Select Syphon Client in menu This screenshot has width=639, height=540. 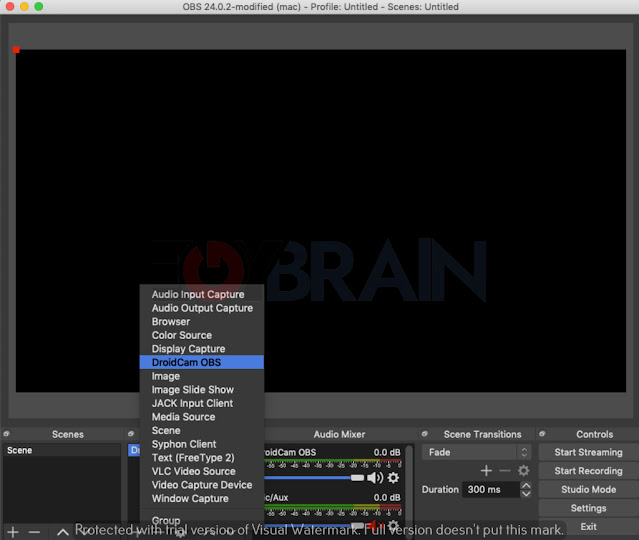tap(202, 444)
